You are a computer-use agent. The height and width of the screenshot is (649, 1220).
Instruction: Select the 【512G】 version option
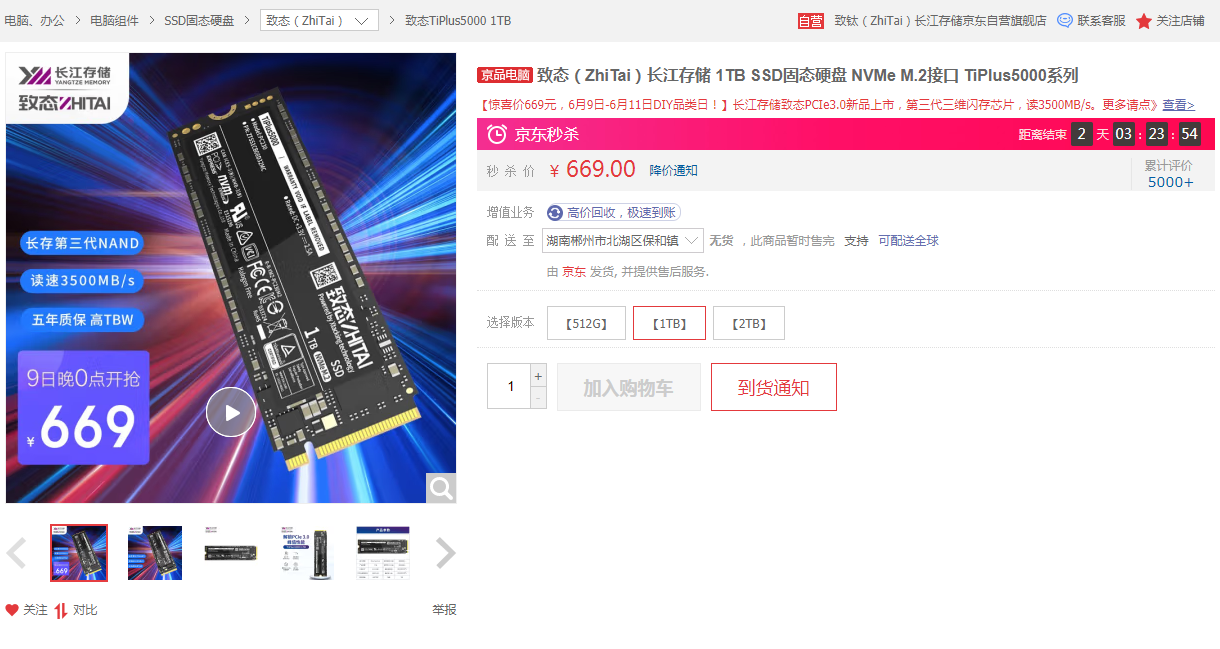coord(586,323)
